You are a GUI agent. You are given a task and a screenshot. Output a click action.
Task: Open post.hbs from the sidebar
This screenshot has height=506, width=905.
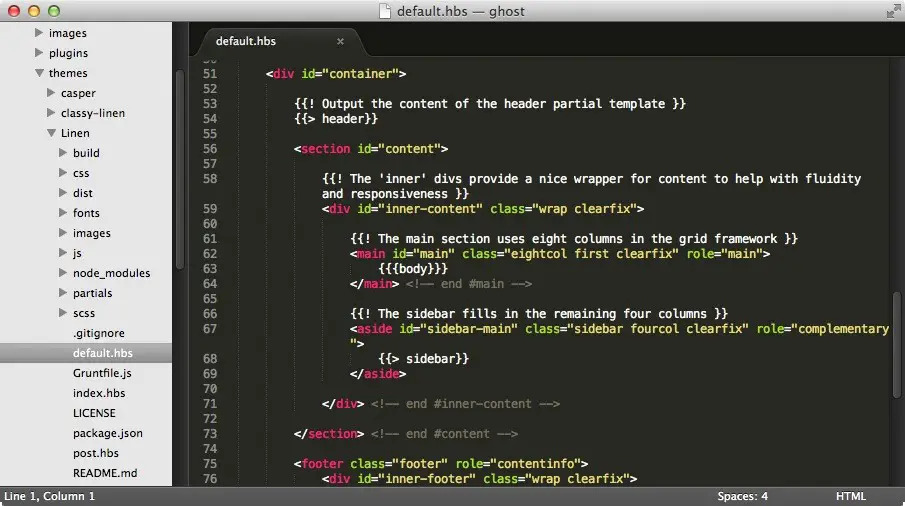coord(95,453)
